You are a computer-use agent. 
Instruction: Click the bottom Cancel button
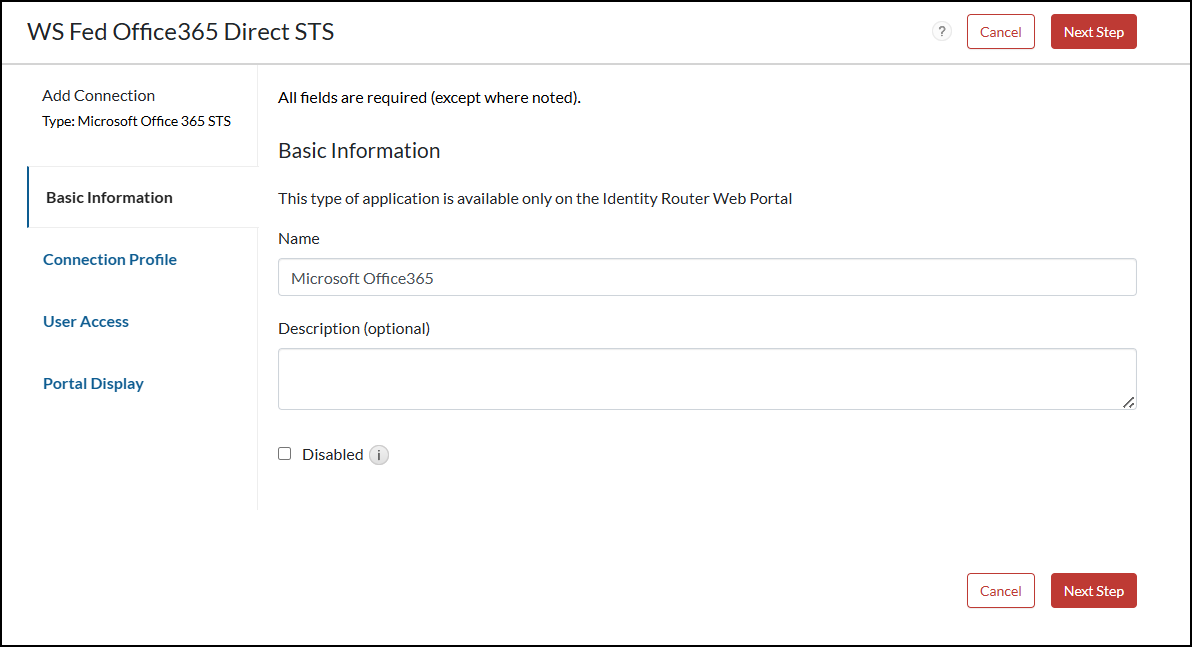point(1000,591)
